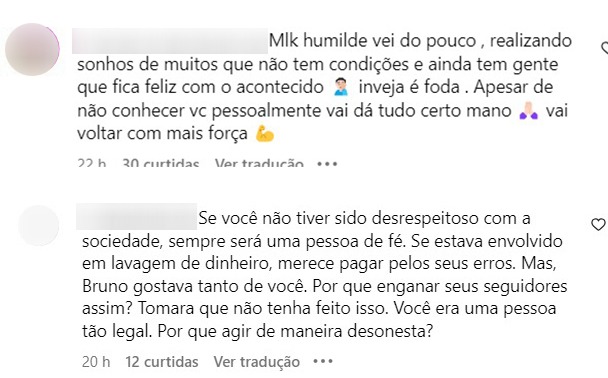Open more options beside 12 curtidas comment
The width and height of the screenshot is (608, 378).
[x=323, y=362]
